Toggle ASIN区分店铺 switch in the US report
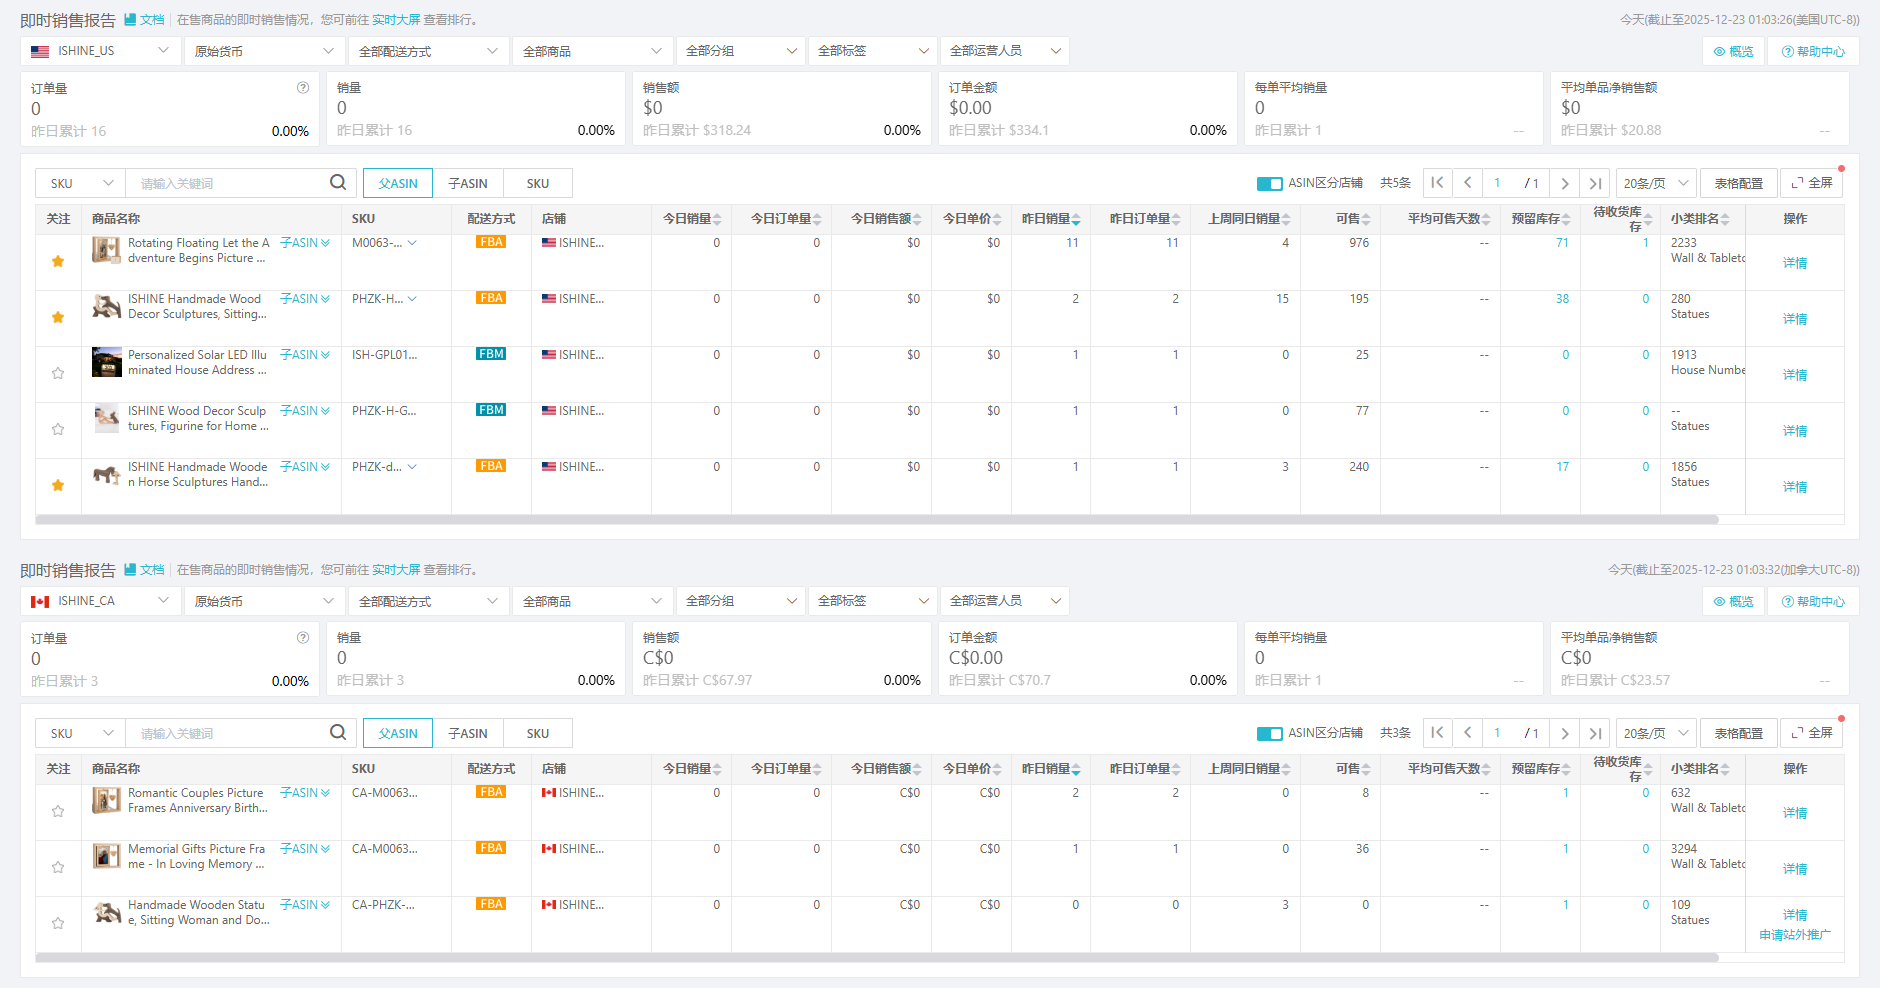 click(1269, 183)
